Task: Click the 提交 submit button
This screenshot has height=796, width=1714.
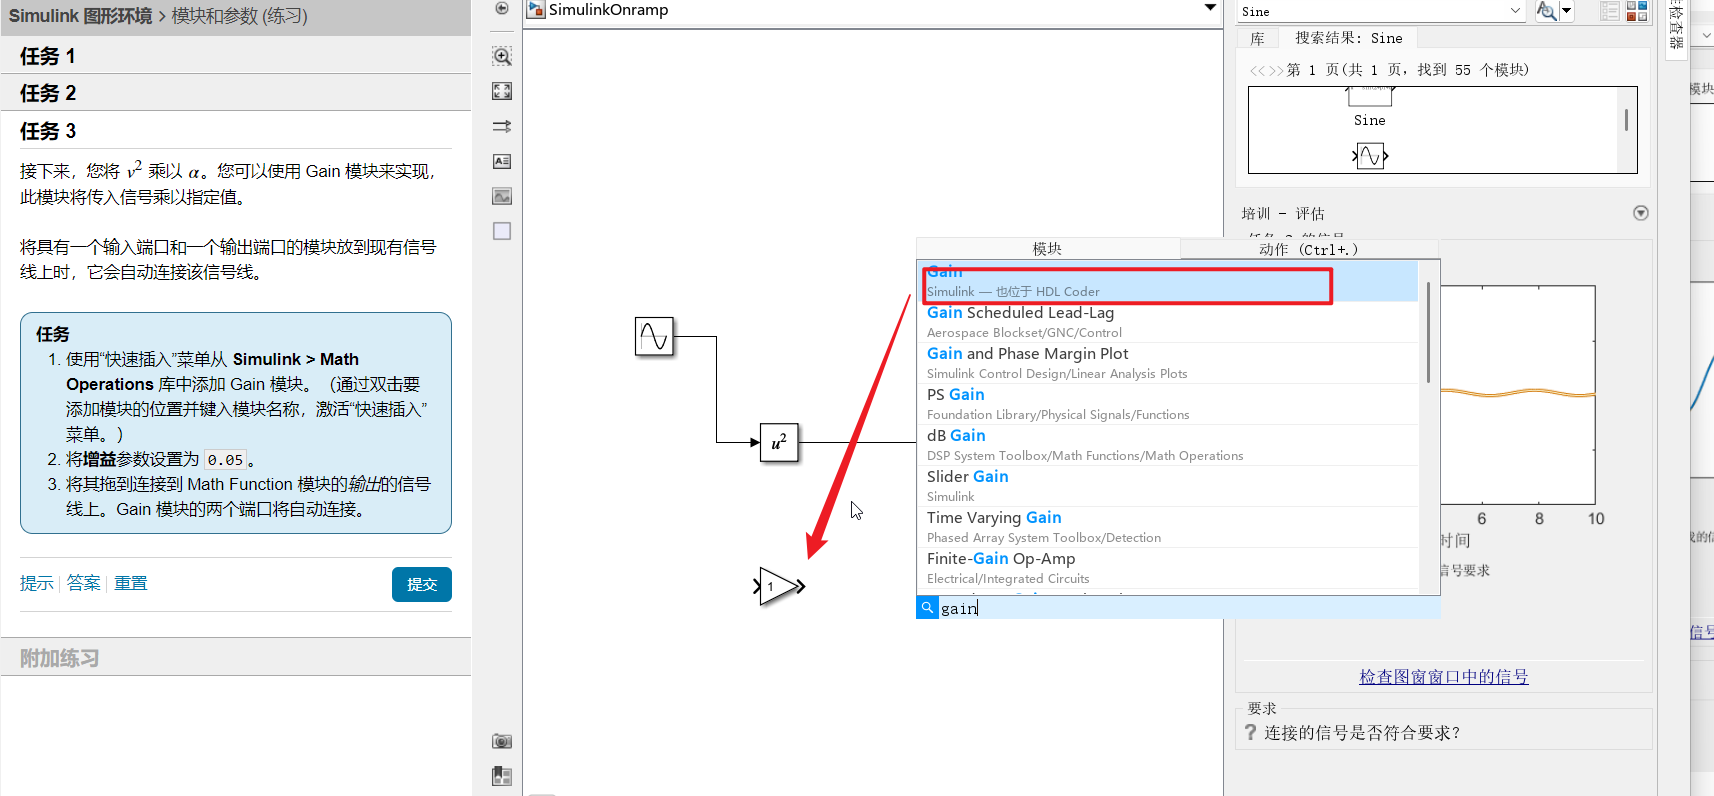Action: pos(422,584)
